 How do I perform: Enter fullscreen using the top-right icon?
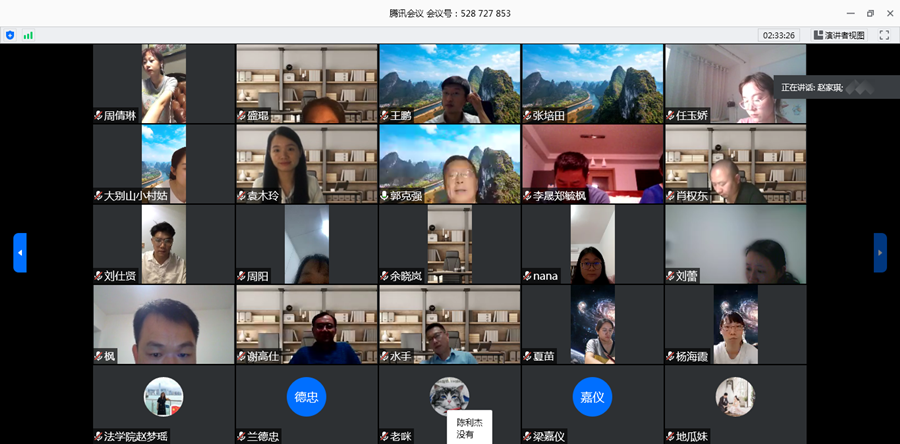tap(884, 35)
